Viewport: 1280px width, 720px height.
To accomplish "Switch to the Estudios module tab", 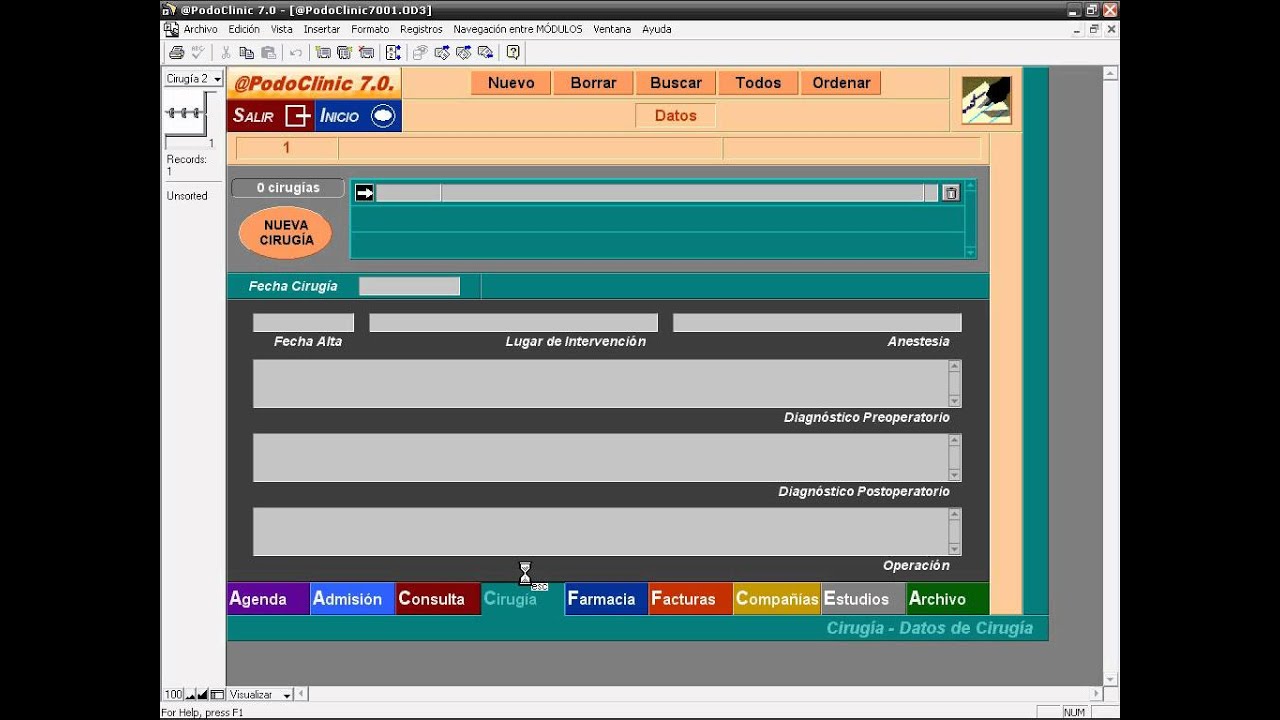I will [863, 599].
